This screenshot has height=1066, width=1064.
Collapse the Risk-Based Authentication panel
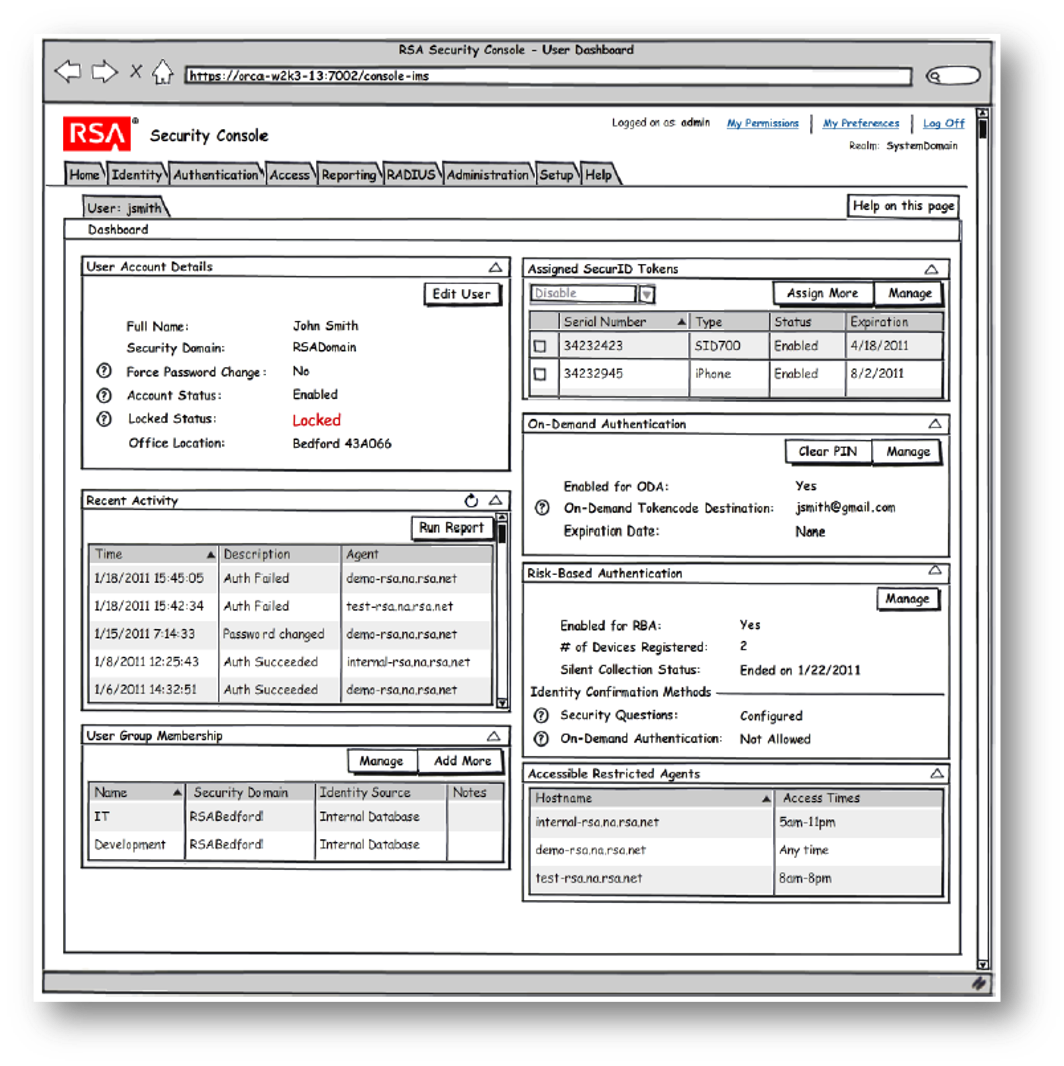tap(935, 570)
